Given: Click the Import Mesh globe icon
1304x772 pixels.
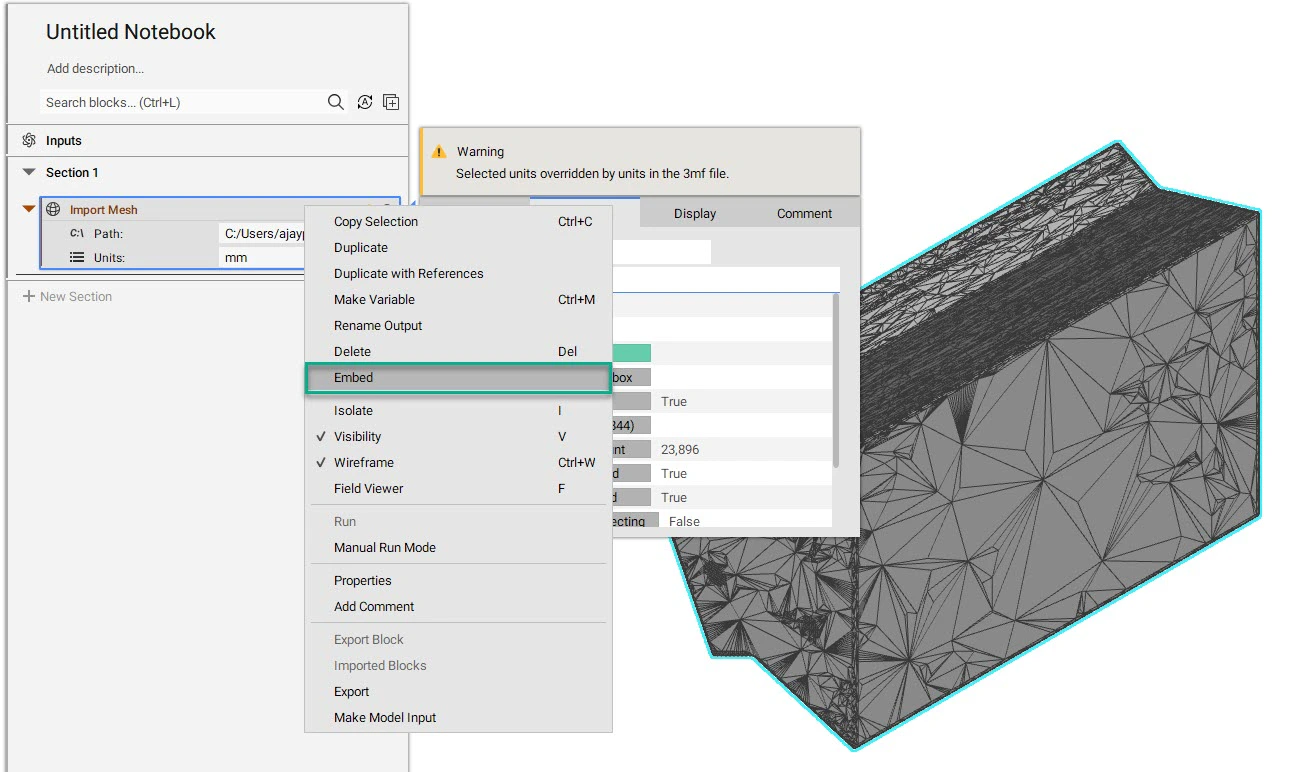Looking at the screenshot, I should pyautogui.click(x=52, y=209).
